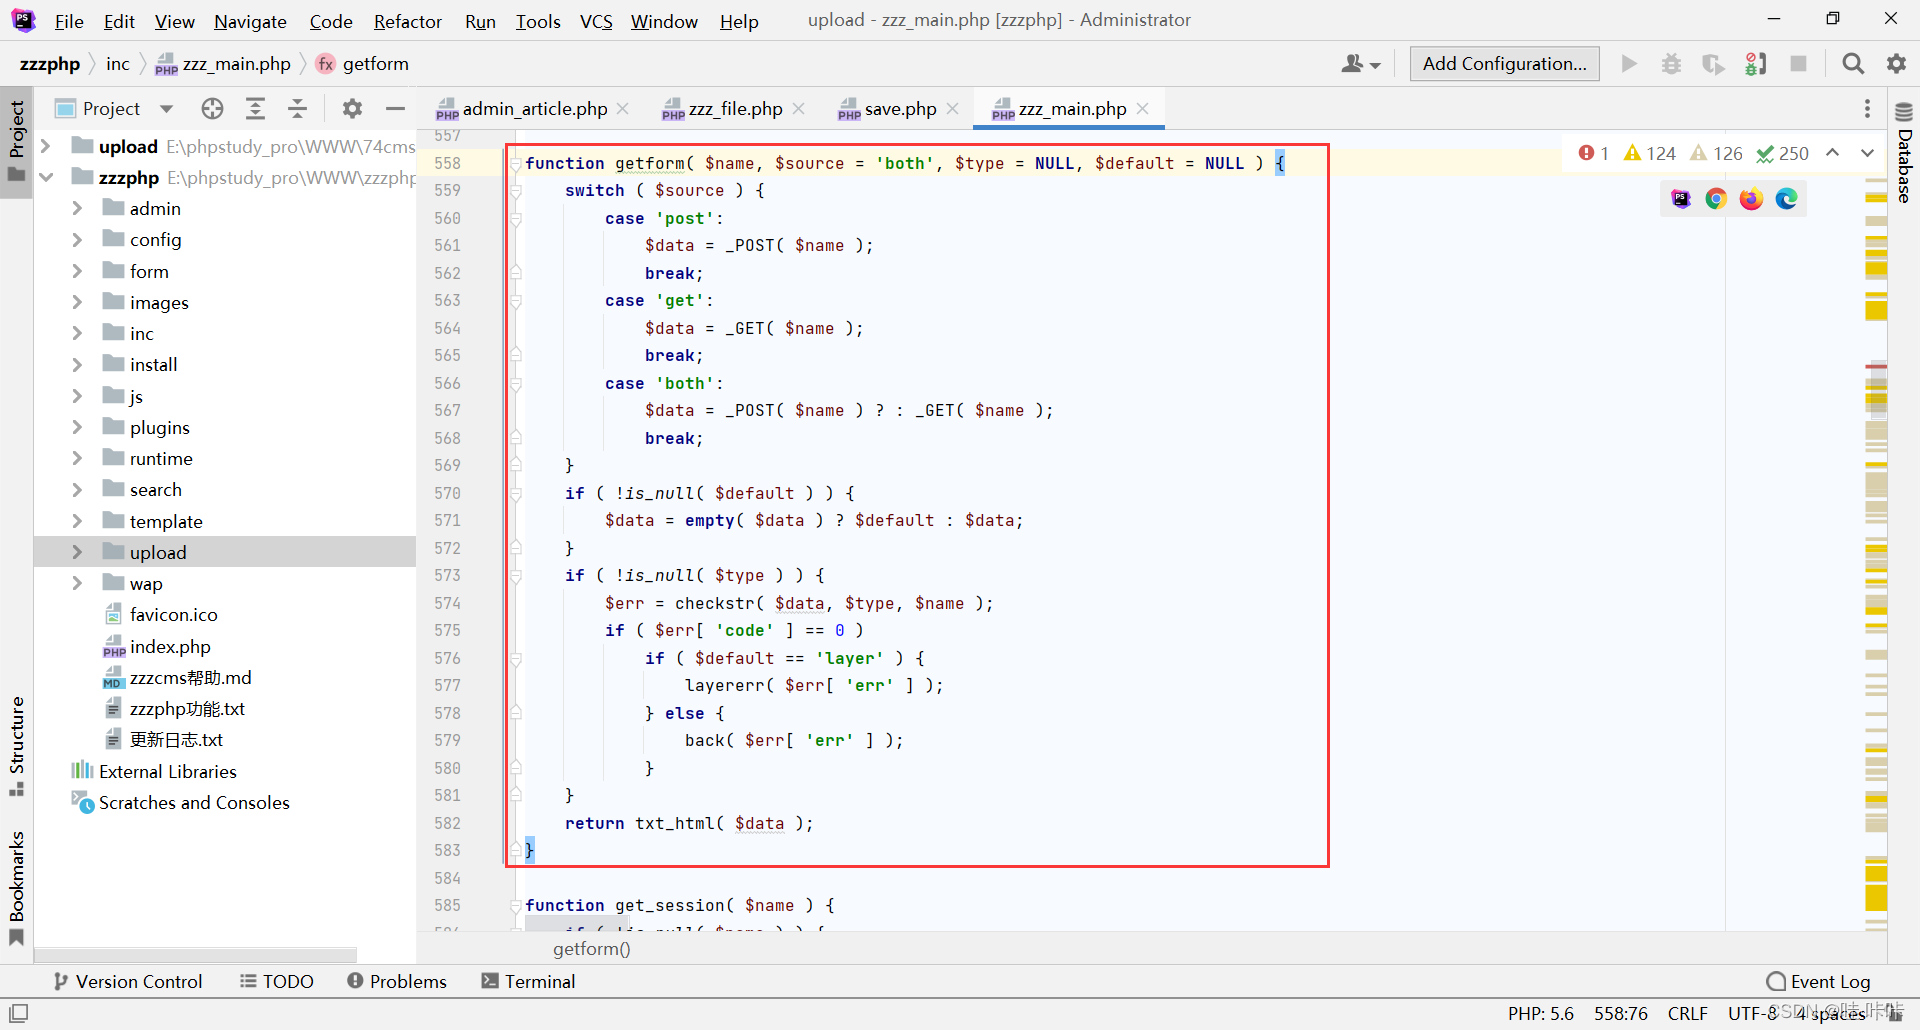Open the VCS menu

pyautogui.click(x=596, y=21)
